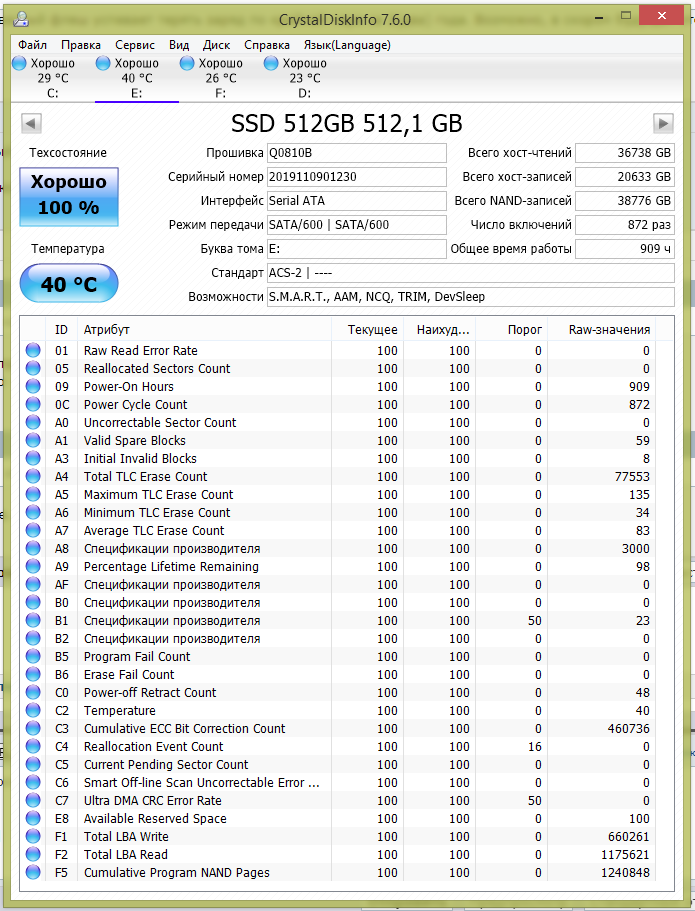The height and width of the screenshot is (911, 695).
Task: Click the Стандарт field ACS-2
Action: coord(471,272)
